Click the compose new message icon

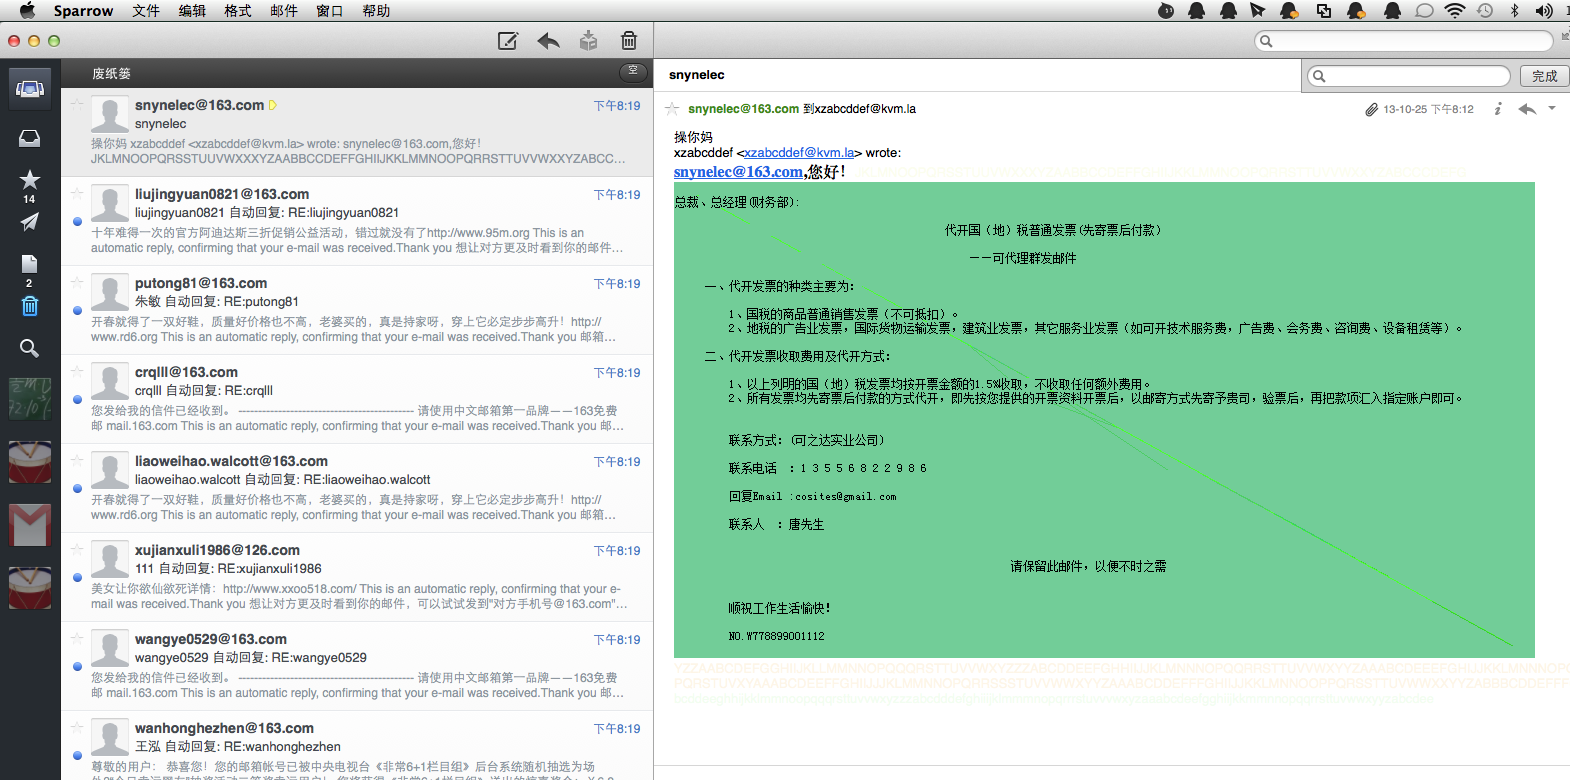coord(508,41)
